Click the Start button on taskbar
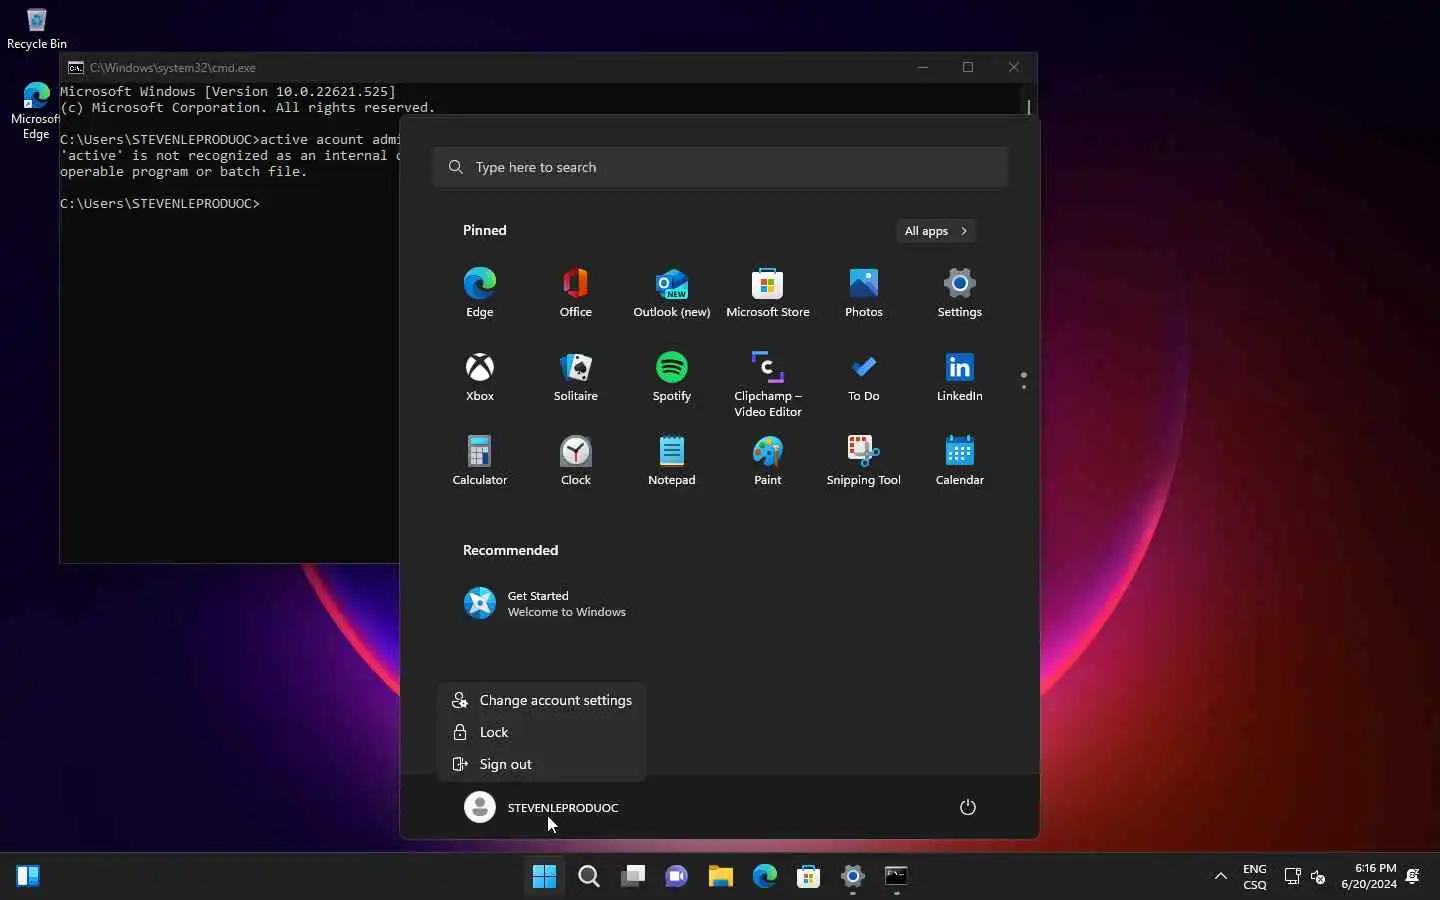The height and width of the screenshot is (900, 1440). [545, 877]
